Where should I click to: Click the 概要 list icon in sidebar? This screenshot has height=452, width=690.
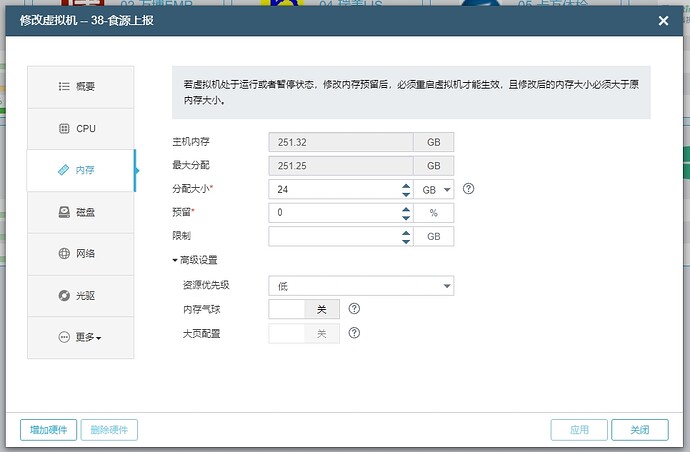[64, 87]
